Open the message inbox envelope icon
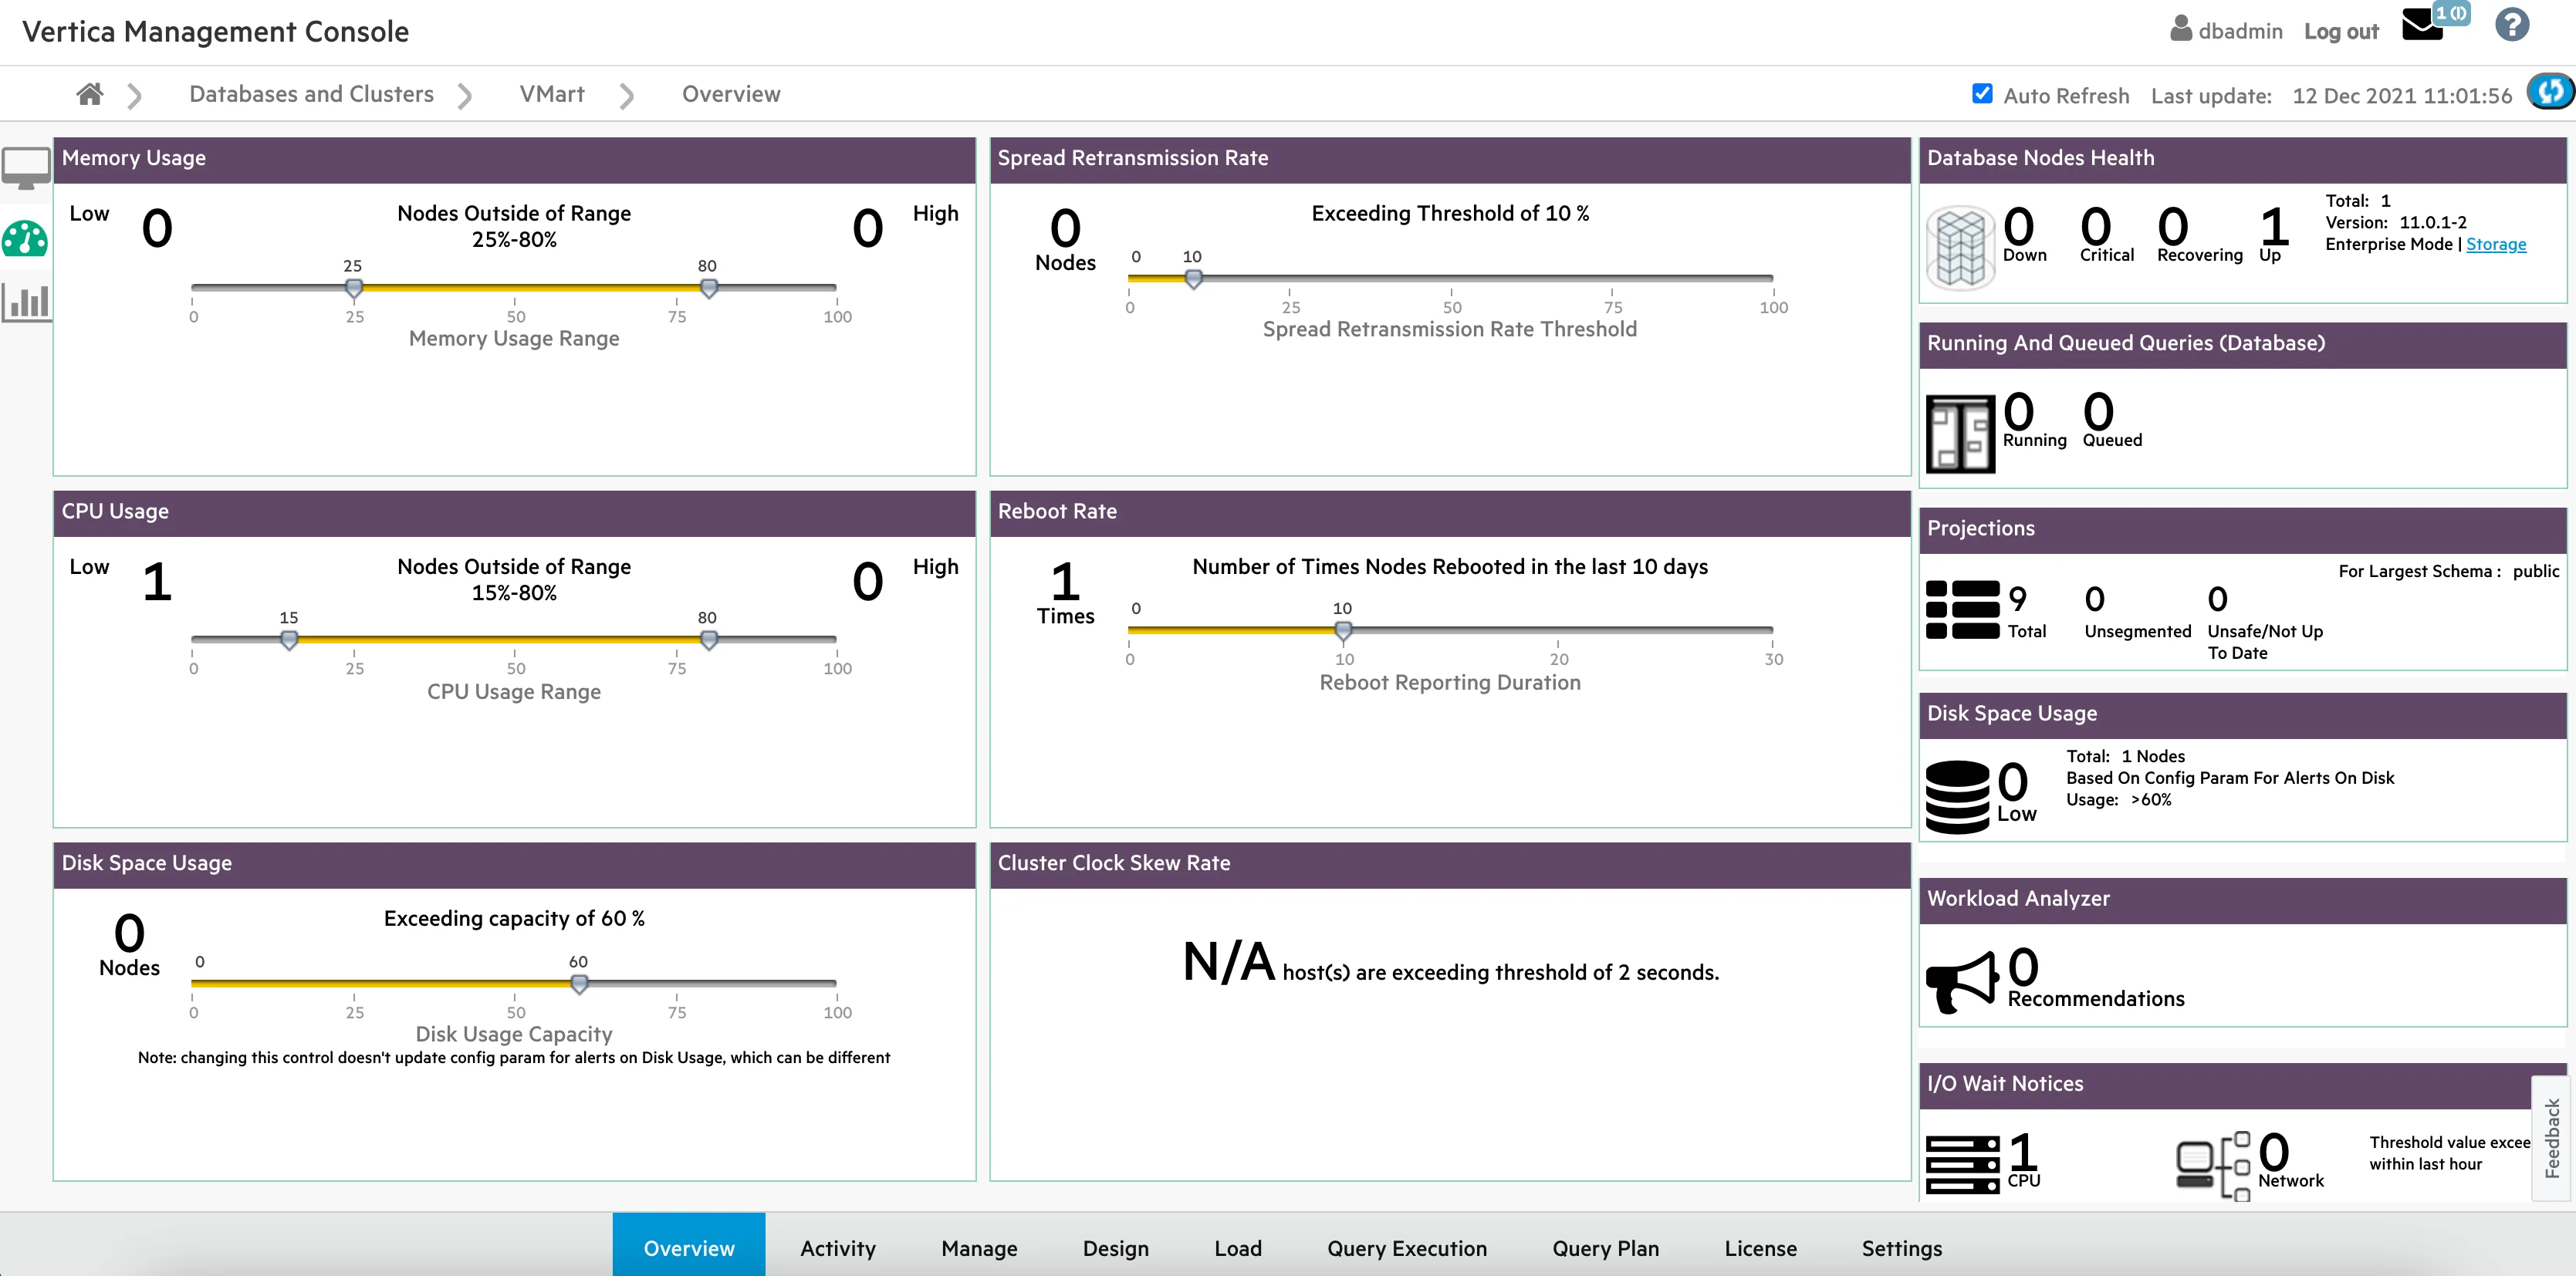This screenshot has height=1276, width=2576. click(x=2422, y=25)
